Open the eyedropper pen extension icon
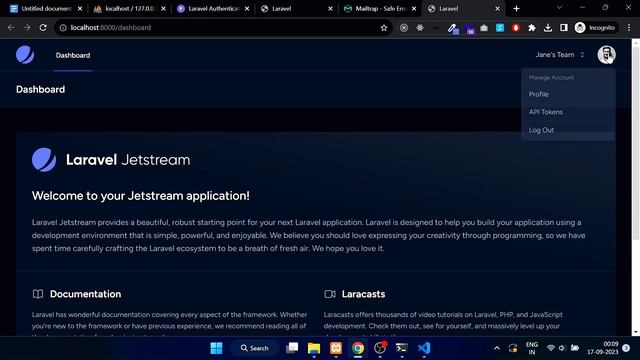 pos(453,28)
